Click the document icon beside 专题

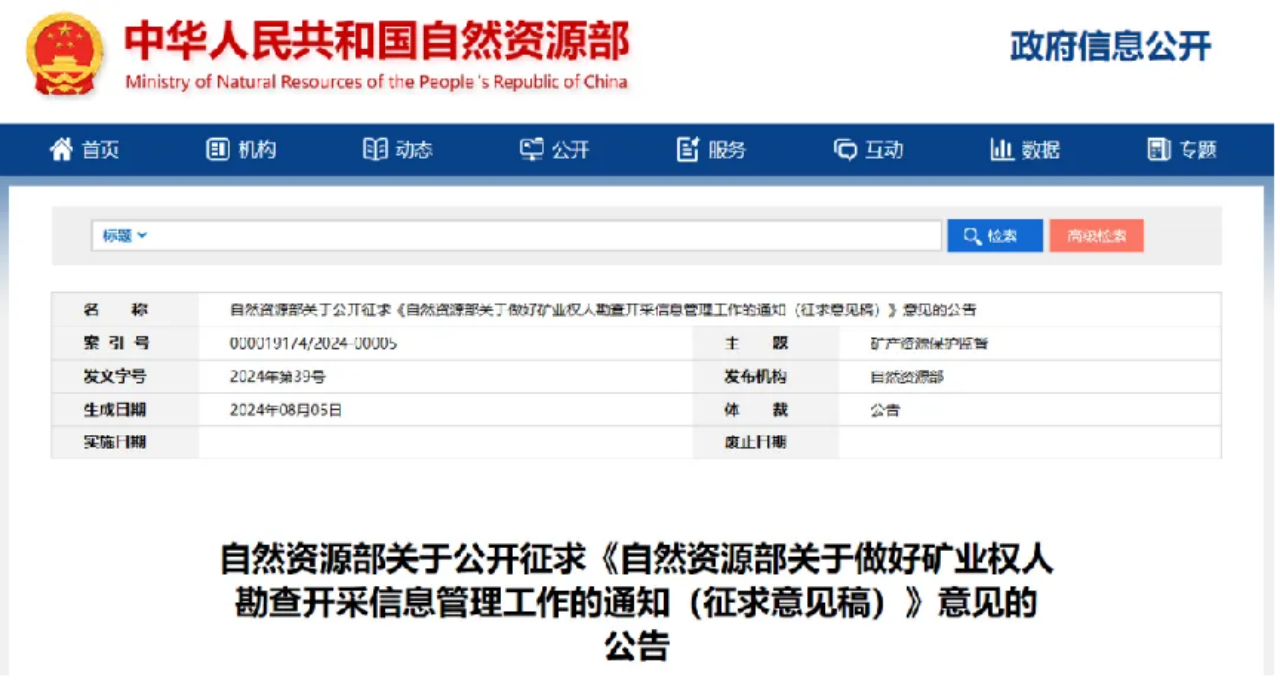click(x=1158, y=150)
